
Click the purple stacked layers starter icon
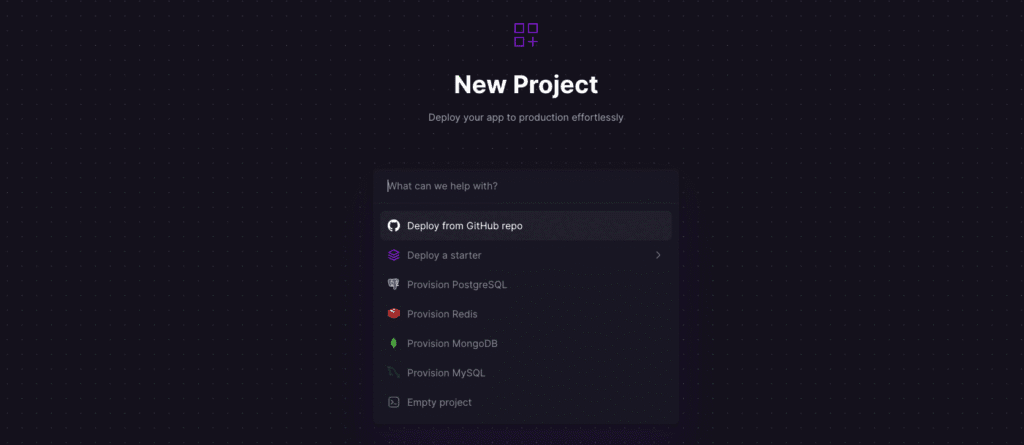394,255
